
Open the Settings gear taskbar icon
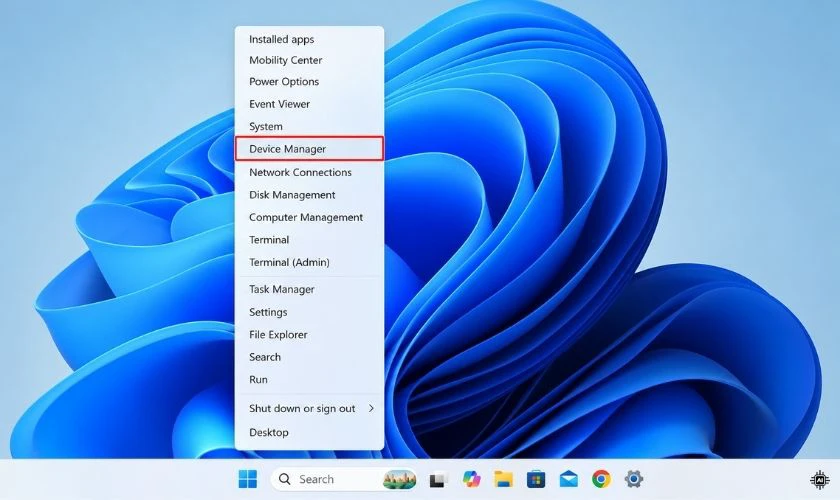[x=634, y=479]
